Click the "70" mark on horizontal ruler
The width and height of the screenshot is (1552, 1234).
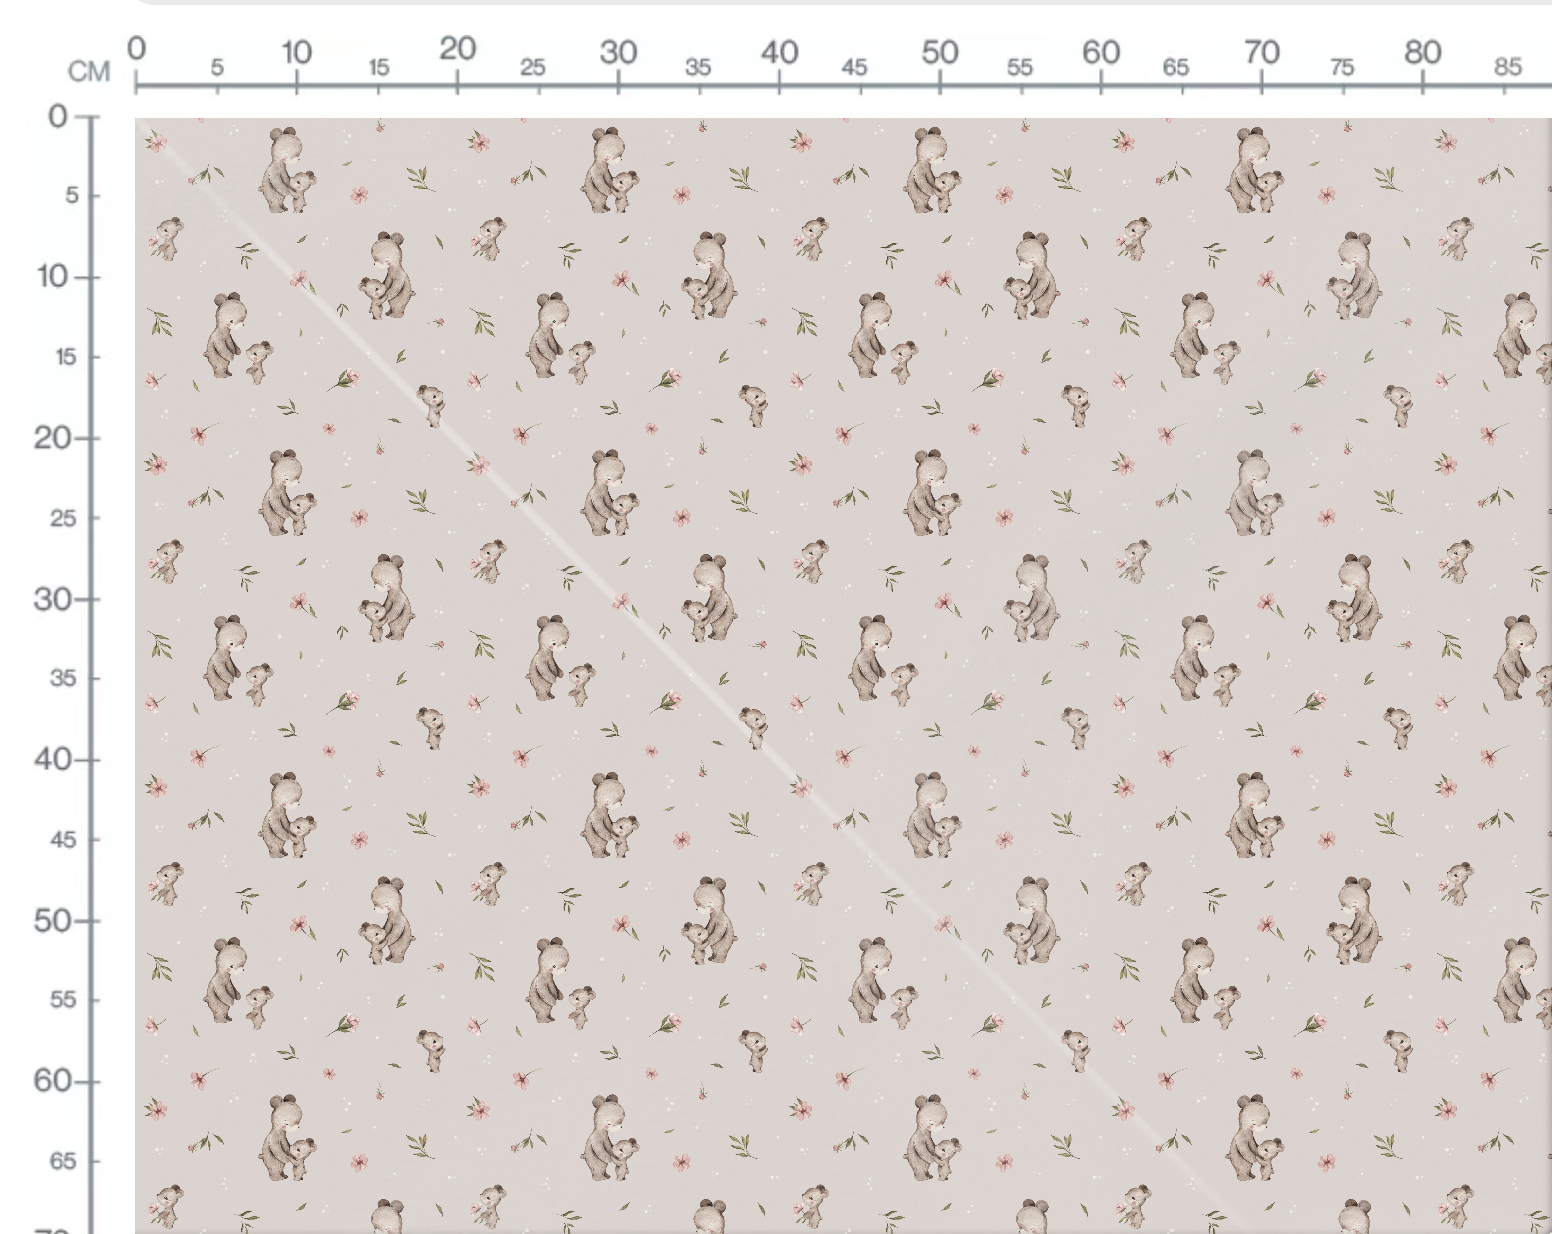pyautogui.click(x=1261, y=52)
